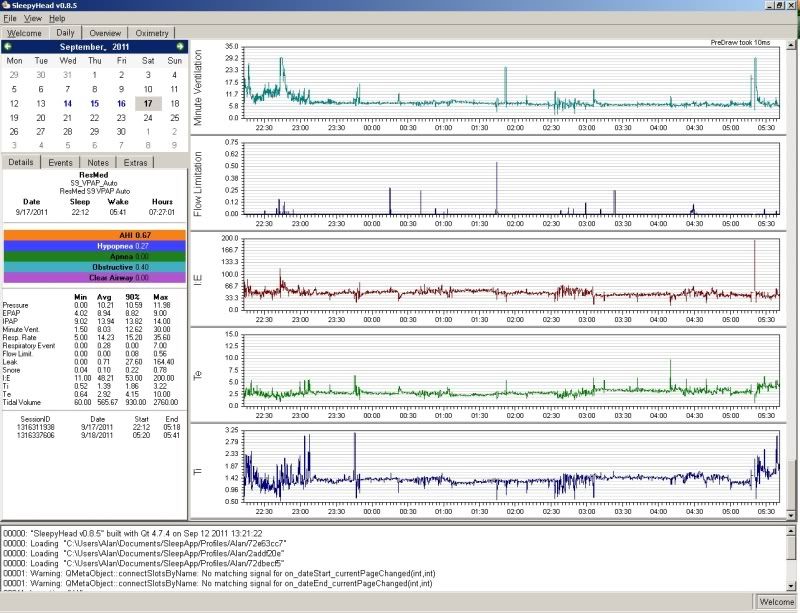800x613 pixels.
Task: Click inside the Ti graph
Action: pos(512,465)
